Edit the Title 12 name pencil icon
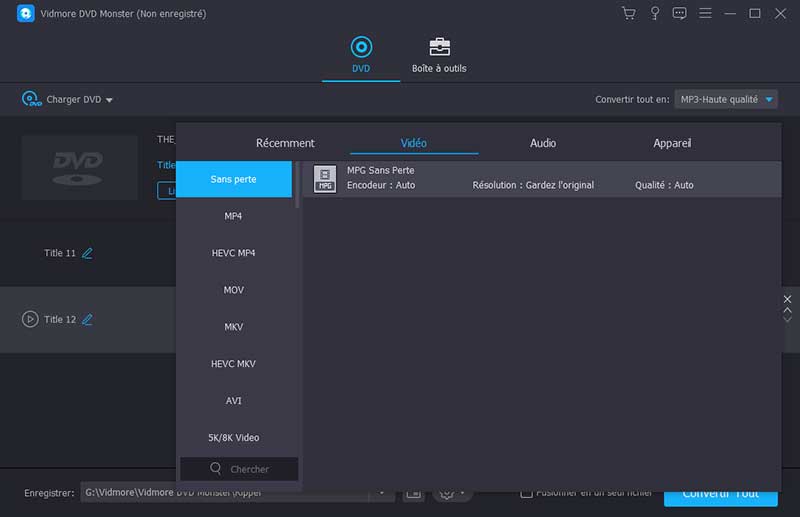The image size is (800, 517). (87, 319)
